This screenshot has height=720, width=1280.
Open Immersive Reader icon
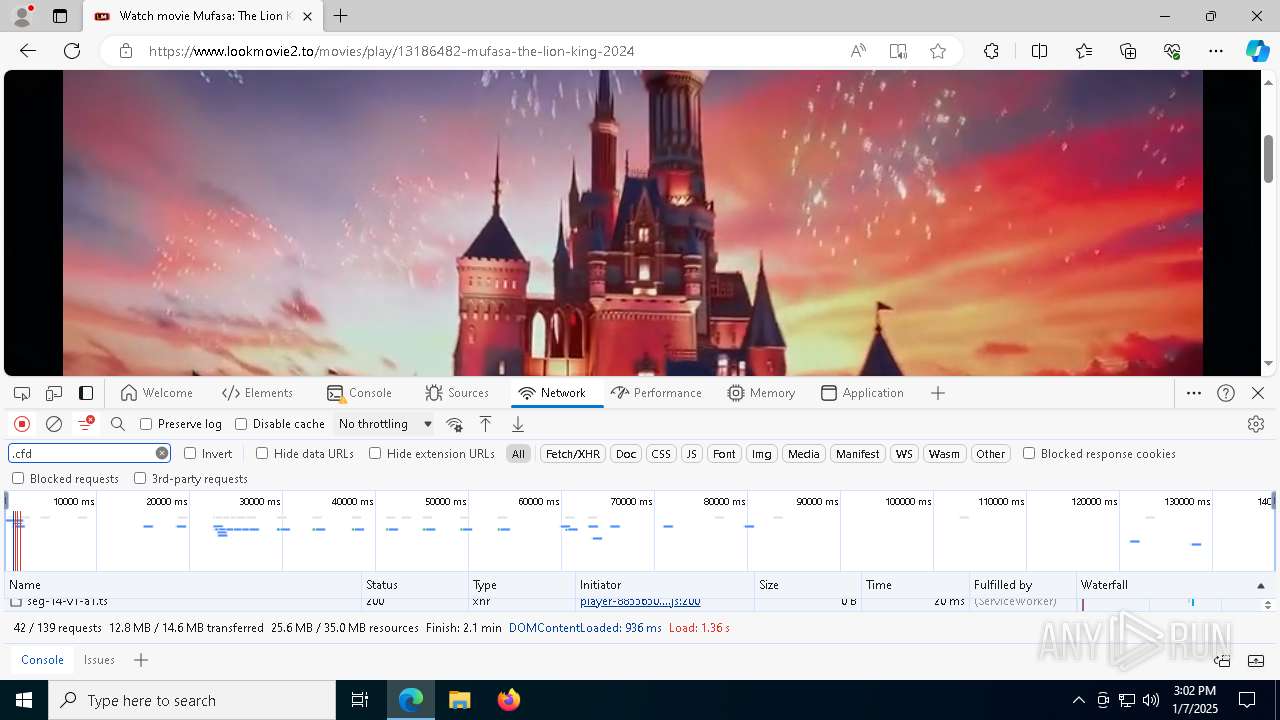898,51
